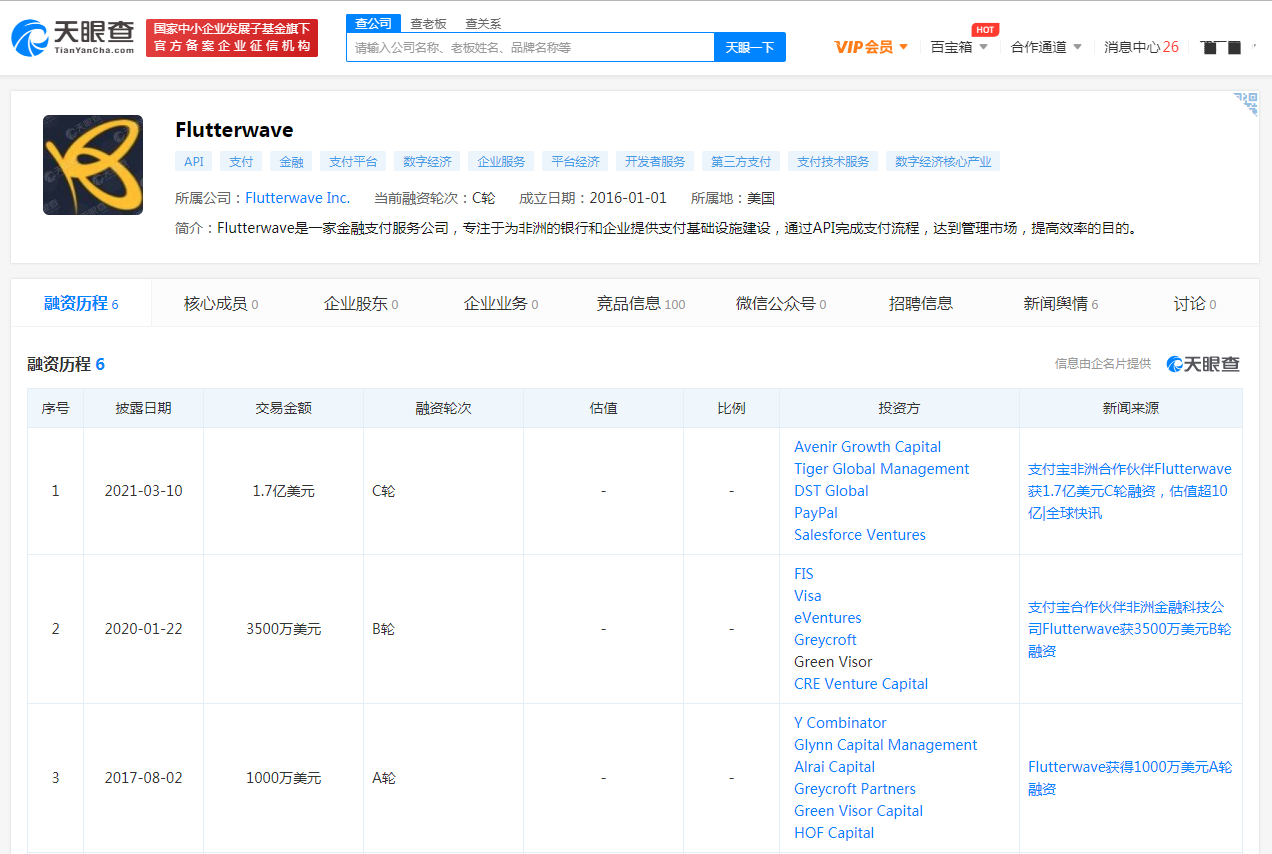Open the 讨论 tab
The width and height of the screenshot is (1272, 854).
[1195, 303]
